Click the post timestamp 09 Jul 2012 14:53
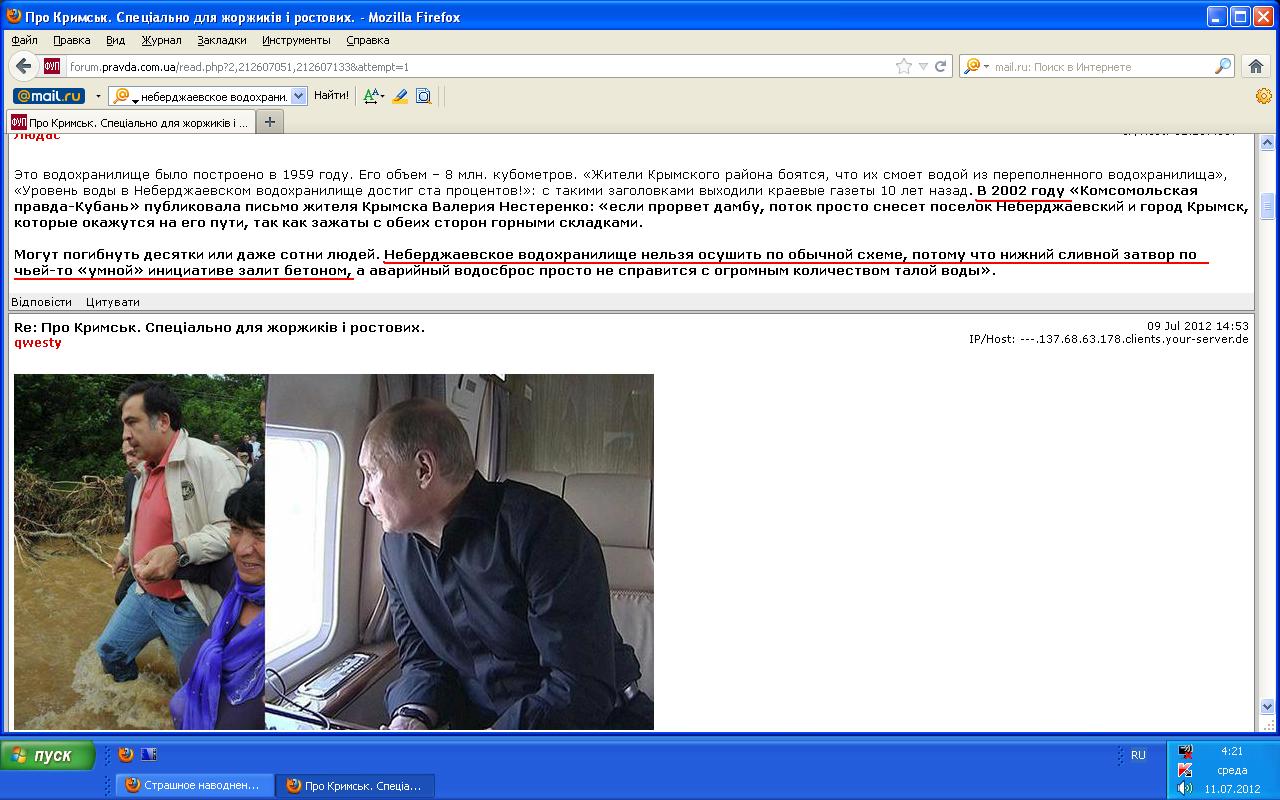Viewport: 1280px width, 800px height. (1198, 326)
